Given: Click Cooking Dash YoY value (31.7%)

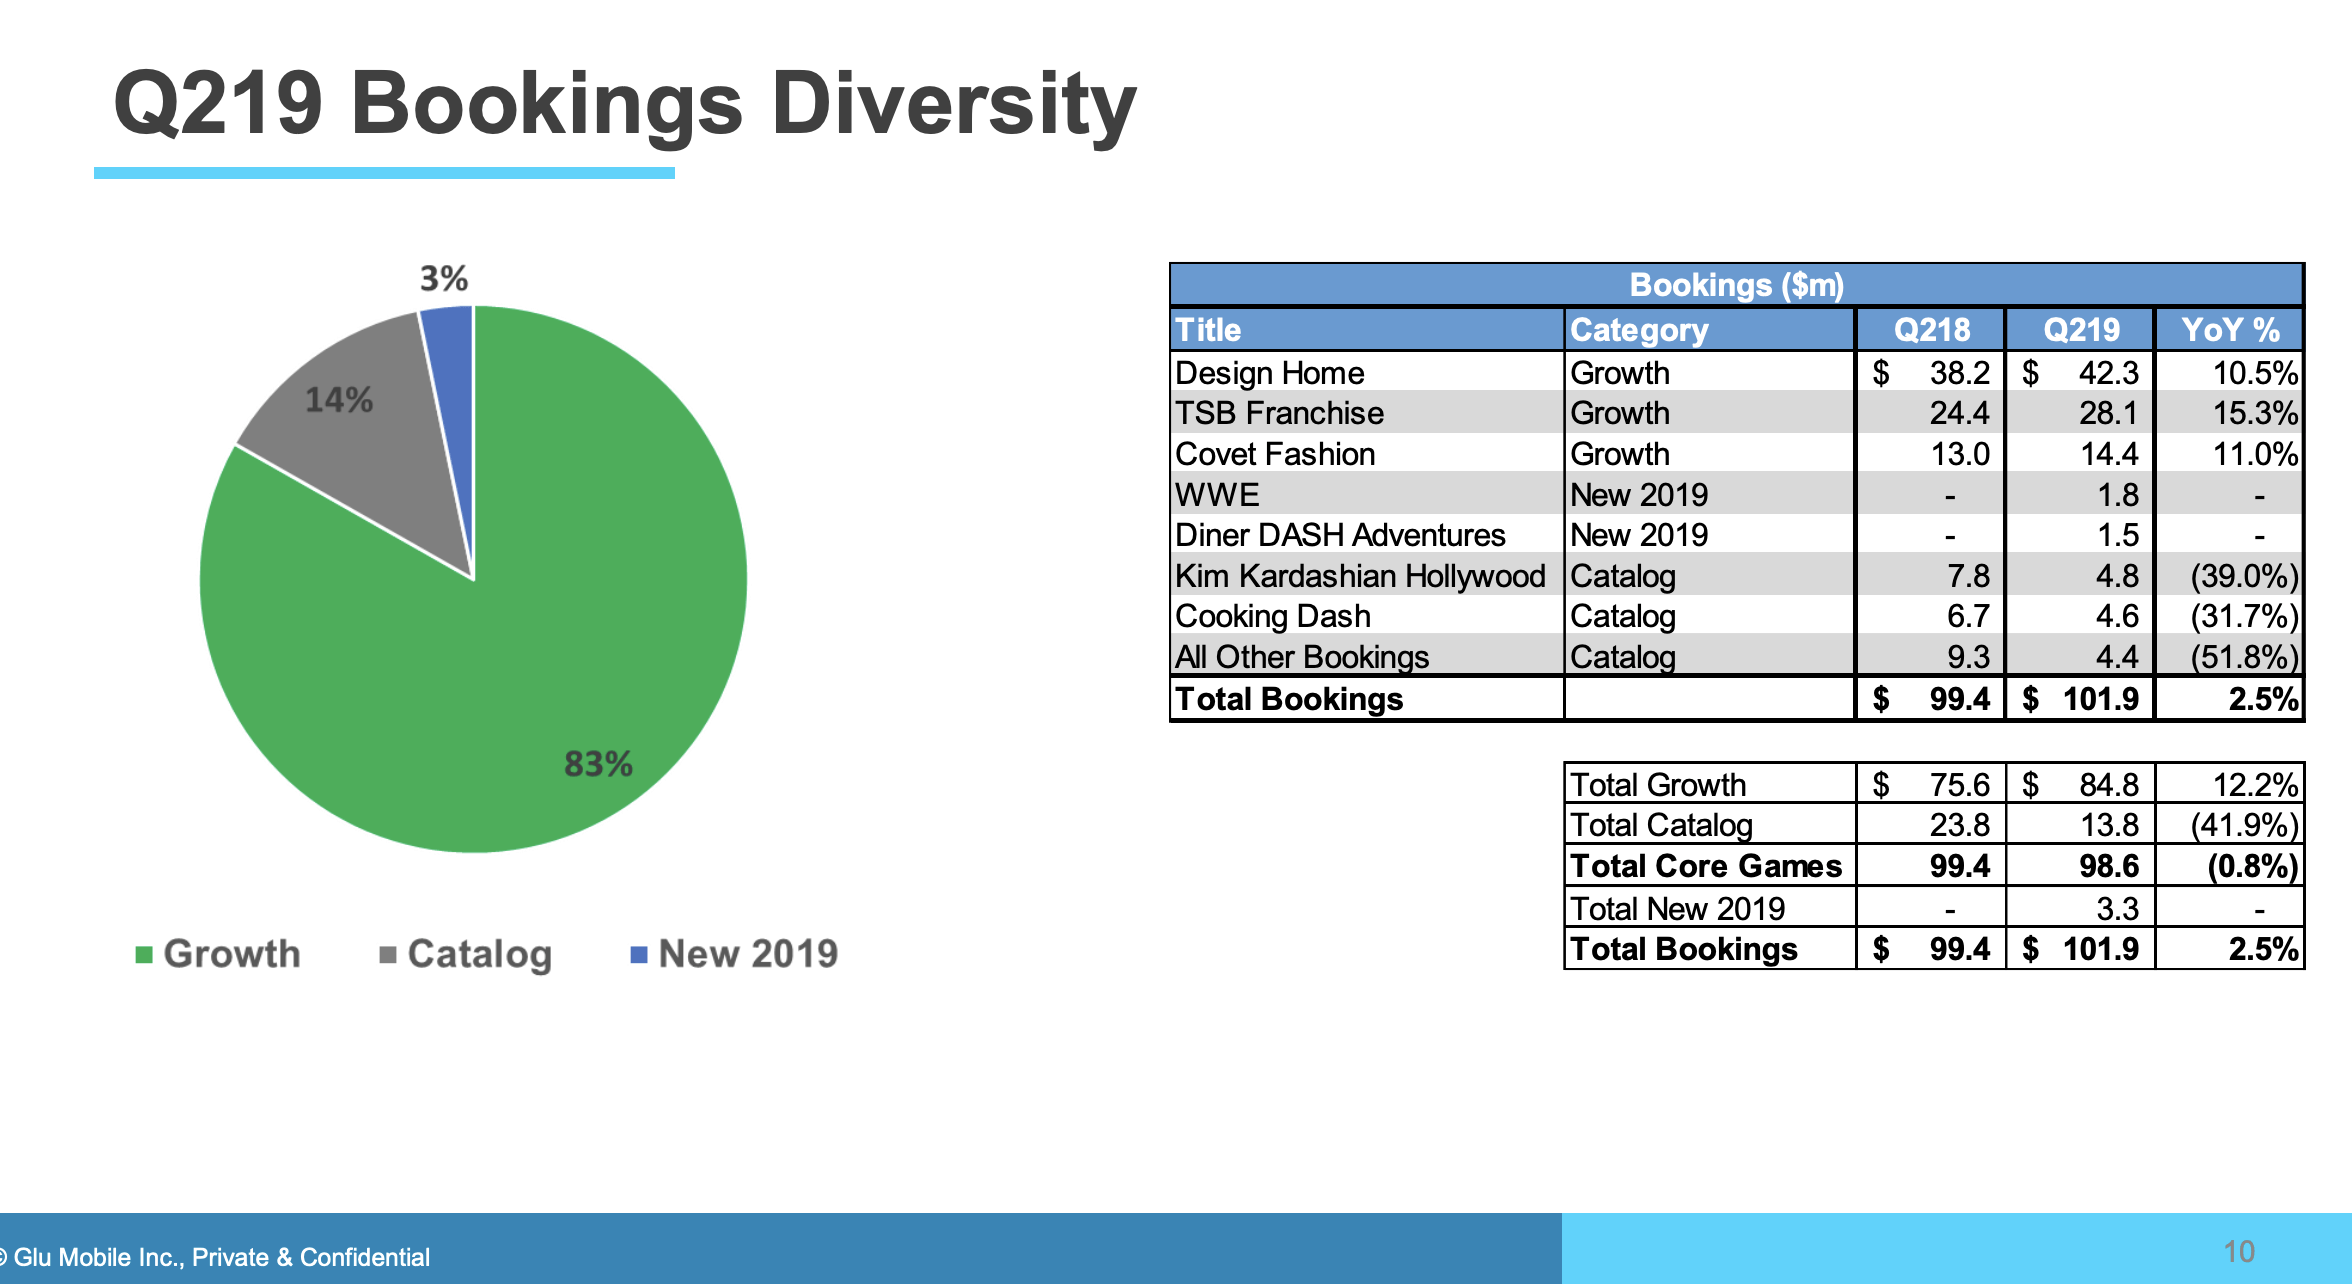Looking at the screenshot, I should pos(2245,616).
